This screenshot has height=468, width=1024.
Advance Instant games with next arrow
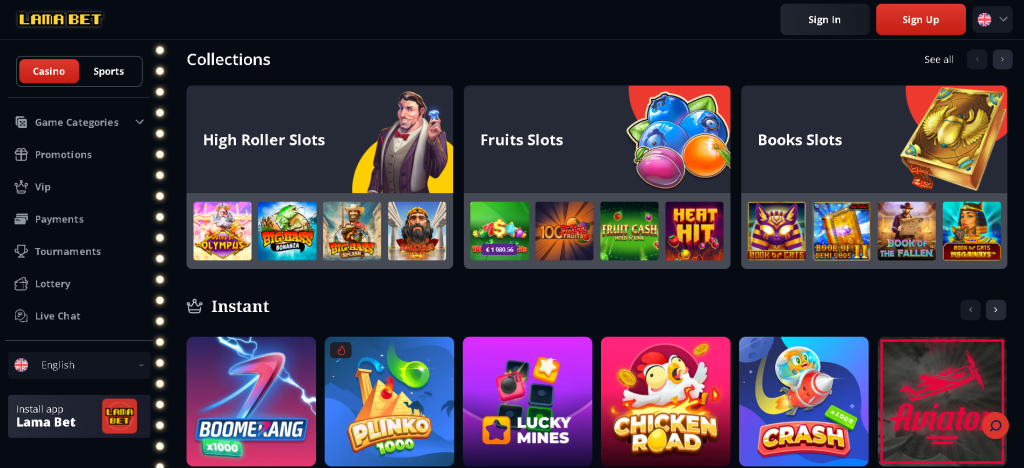tap(996, 310)
